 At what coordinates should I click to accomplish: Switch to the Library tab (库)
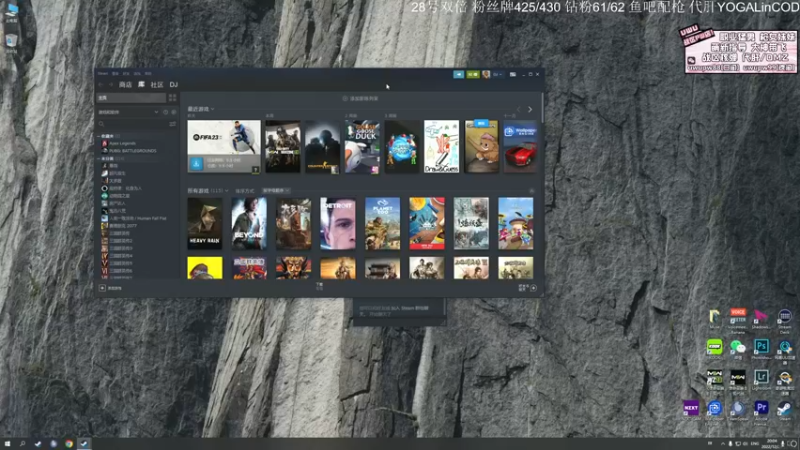(141, 85)
